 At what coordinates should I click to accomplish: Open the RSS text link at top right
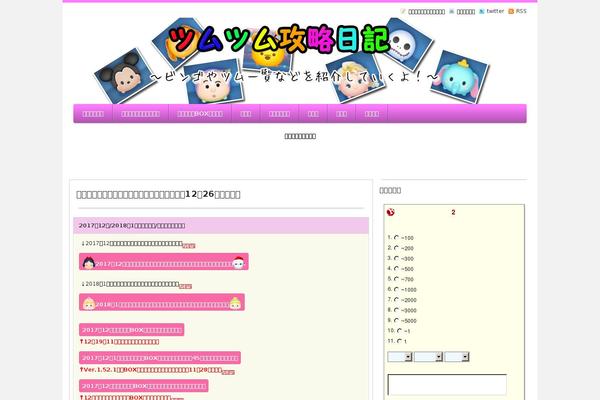(521, 11)
